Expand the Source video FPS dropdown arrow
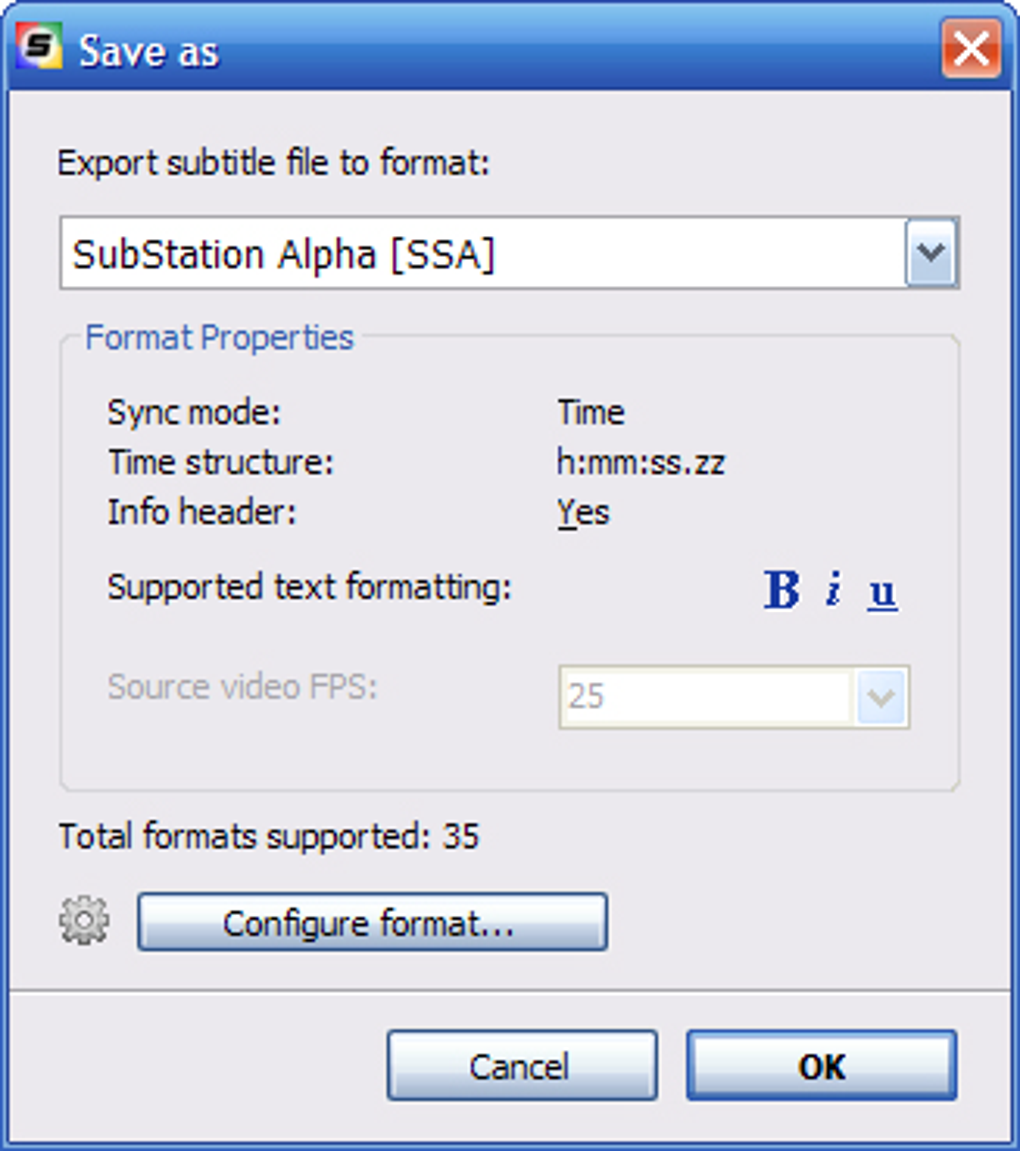 pos(882,697)
